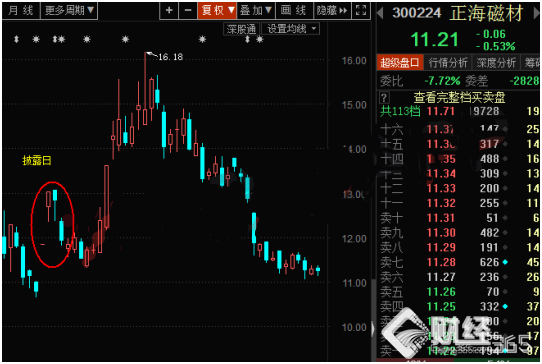Click the question mark help icon
Image resolution: width=542 pixels, height=364 pixels.
[384, 97]
